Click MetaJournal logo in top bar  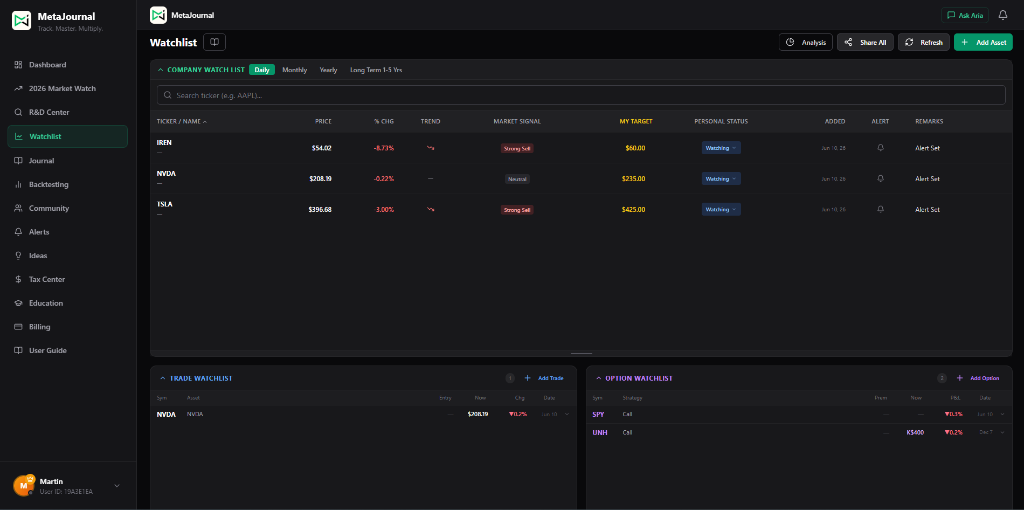tap(158, 15)
